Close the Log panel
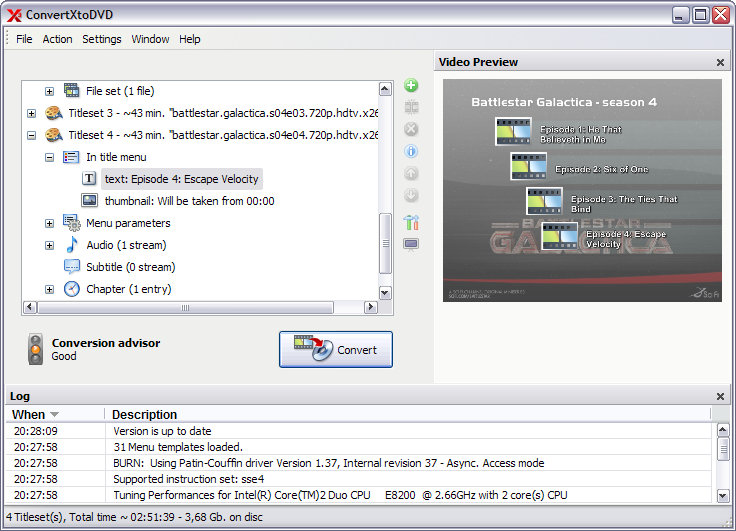 click(720, 397)
